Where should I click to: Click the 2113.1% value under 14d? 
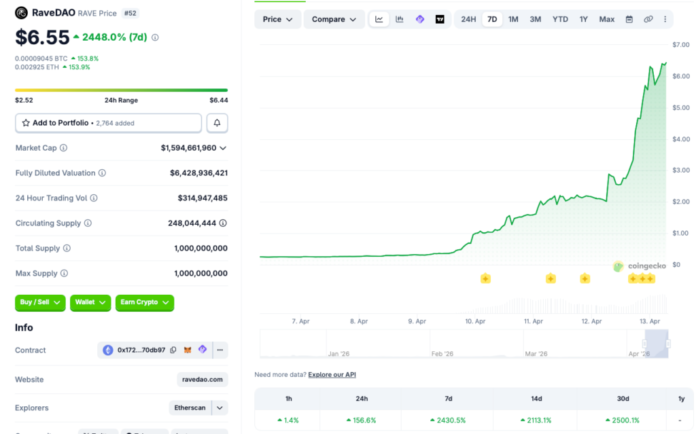tap(537, 420)
